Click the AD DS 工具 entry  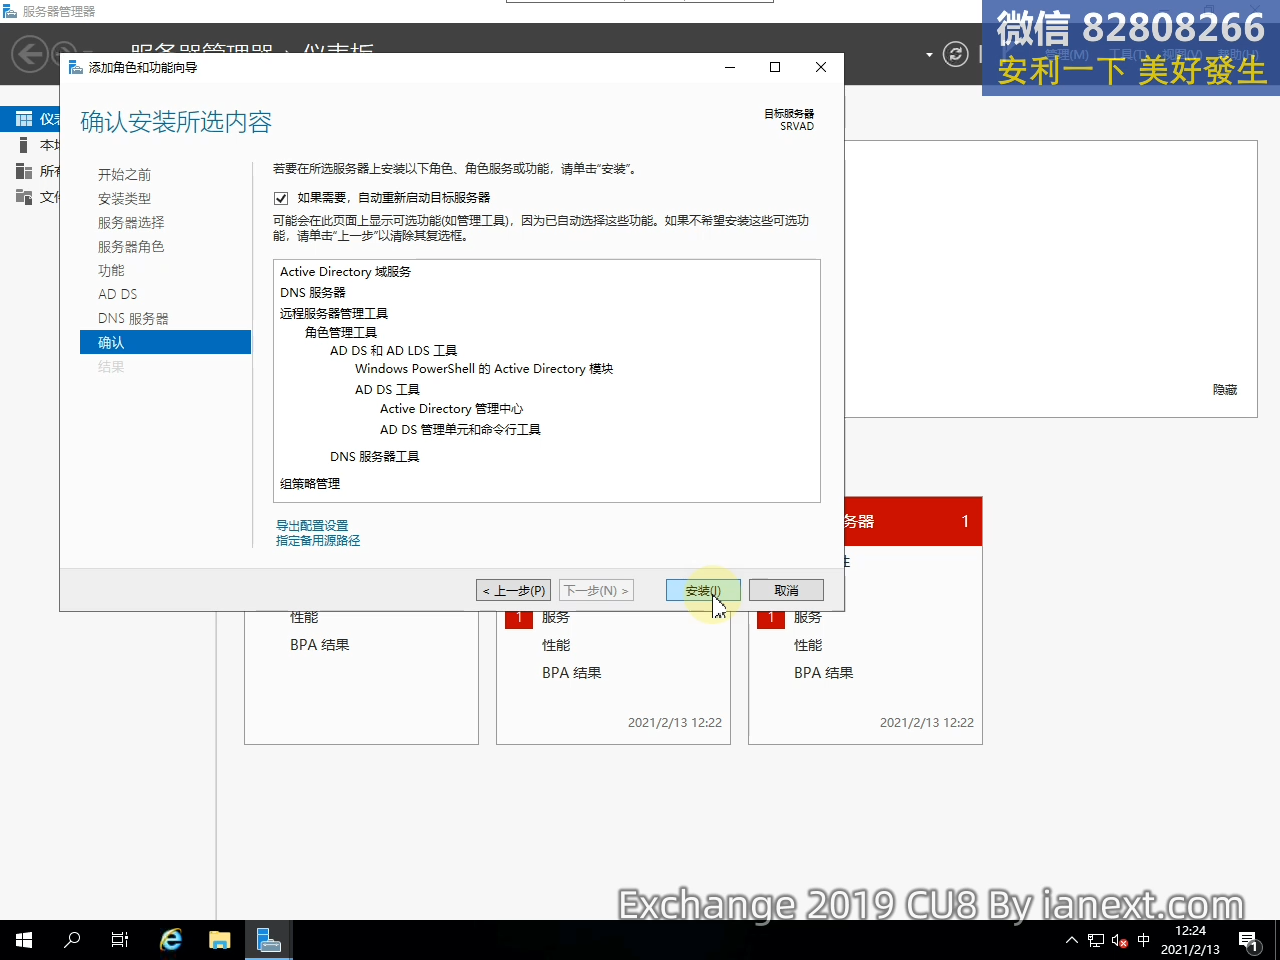387,390
